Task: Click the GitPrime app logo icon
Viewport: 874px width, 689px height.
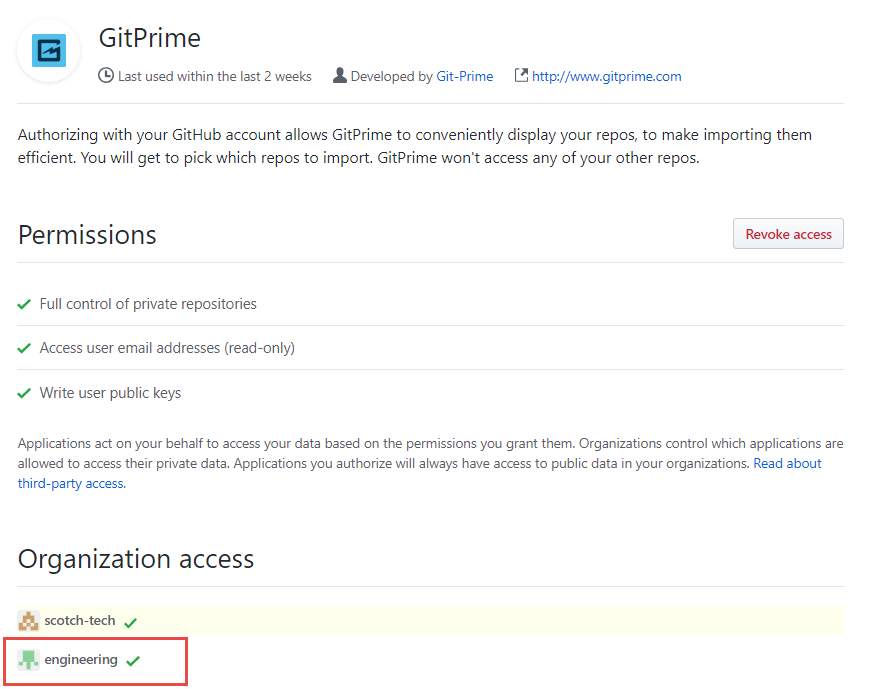Action: pos(49,51)
